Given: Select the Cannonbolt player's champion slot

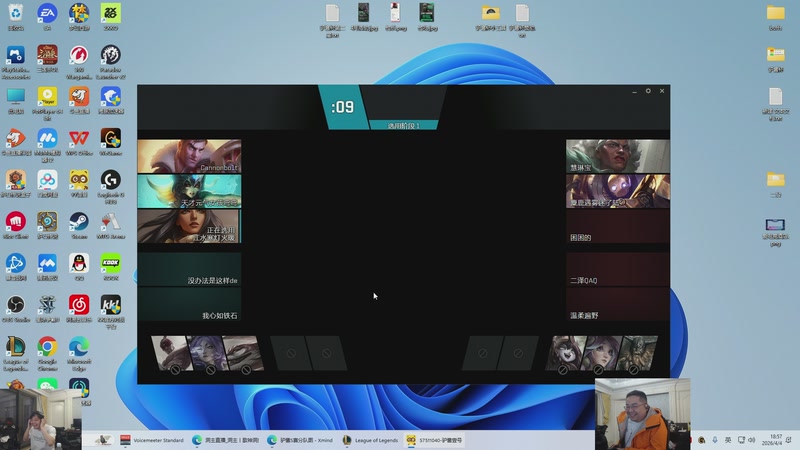Looking at the screenshot, I should (189, 156).
